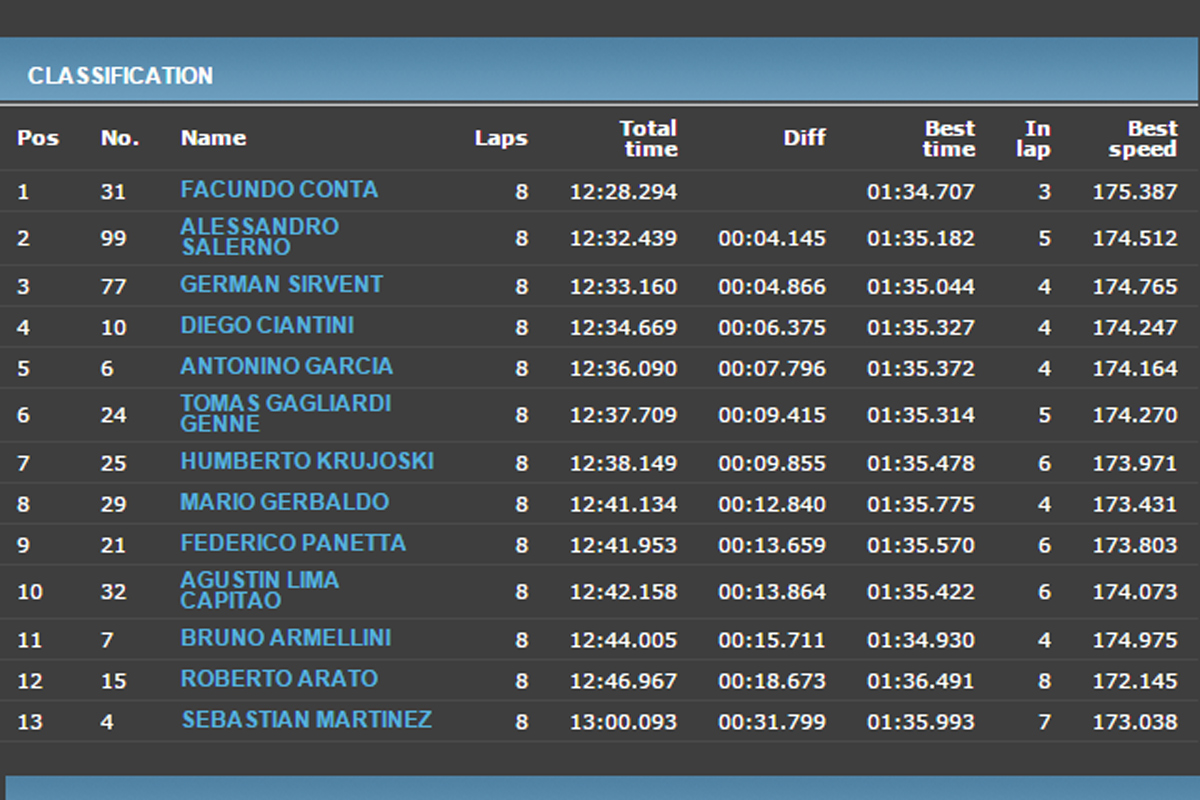
Task: Select FEDERICO PANETTA name link
Action: click(293, 543)
